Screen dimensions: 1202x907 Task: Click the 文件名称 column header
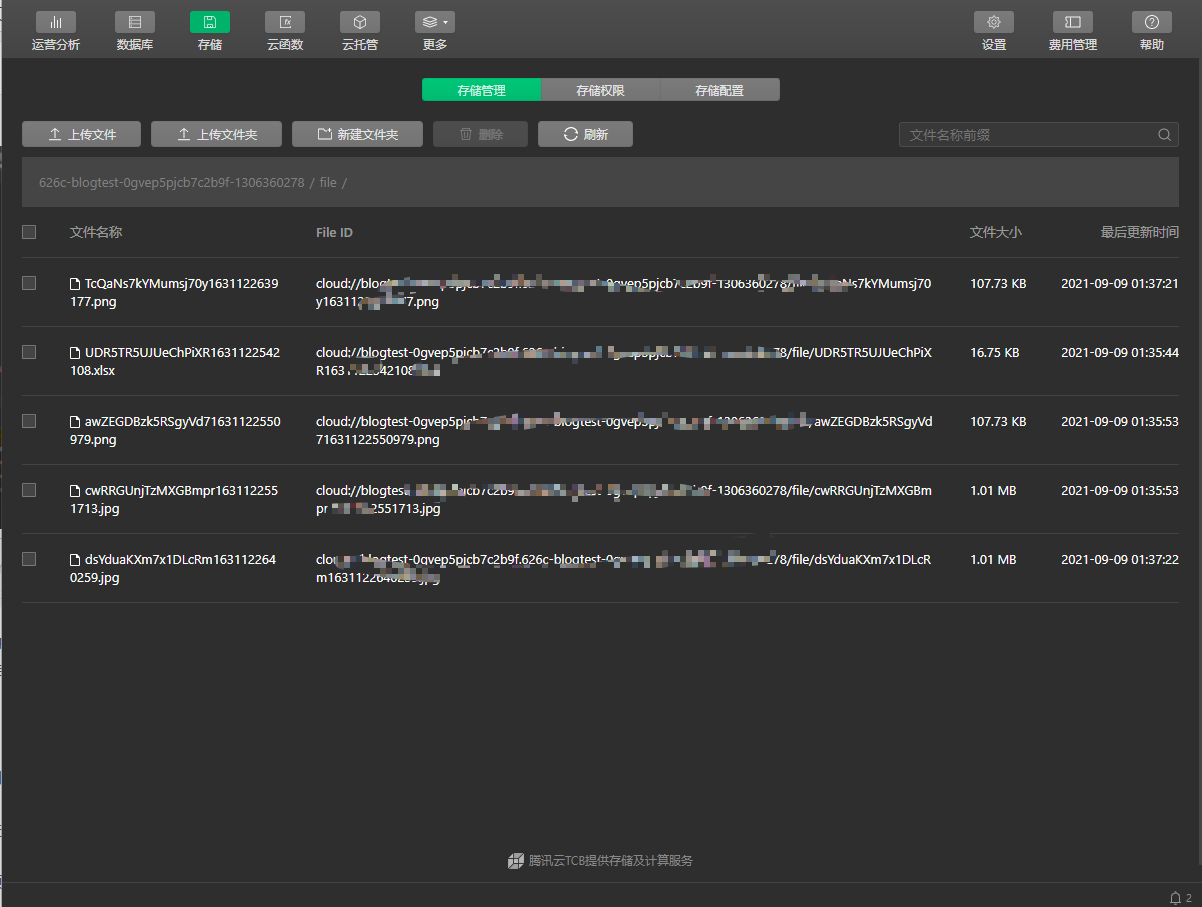96,232
